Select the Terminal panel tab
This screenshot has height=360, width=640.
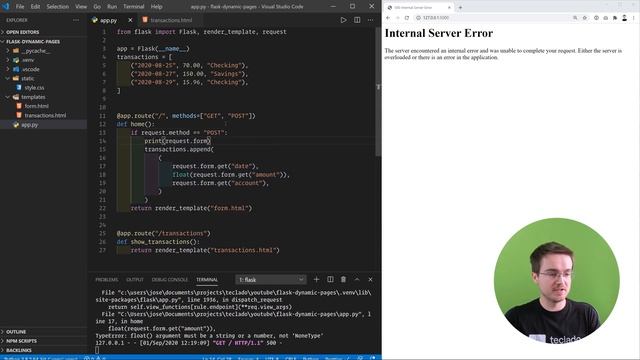tap(207, 280)
